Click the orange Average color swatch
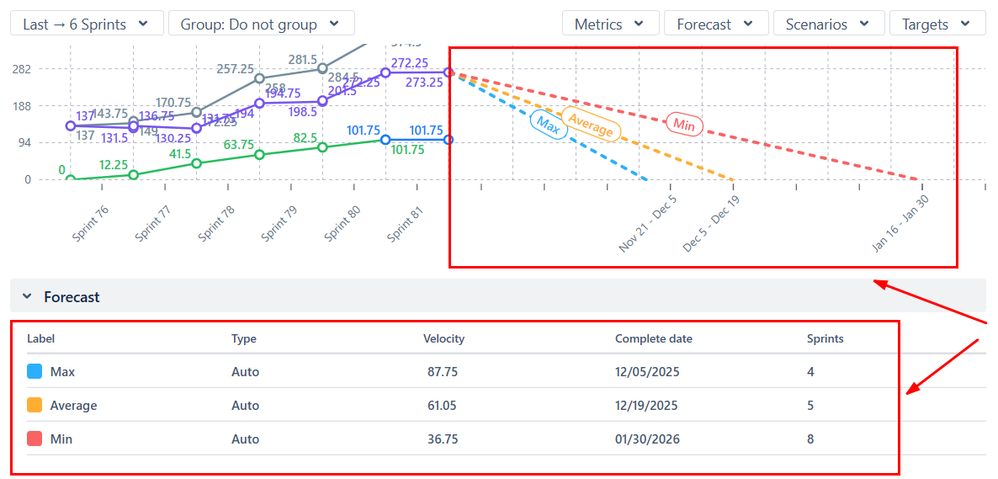This screenshot has height=479, width=998. tap(35, 406)
